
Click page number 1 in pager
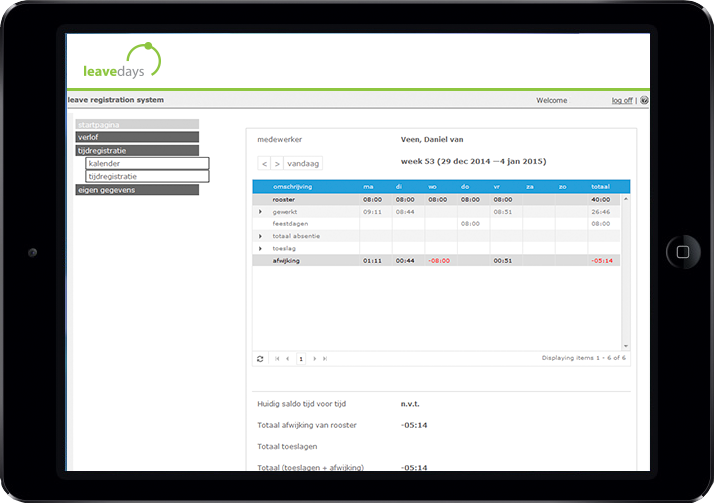point(301,359)
